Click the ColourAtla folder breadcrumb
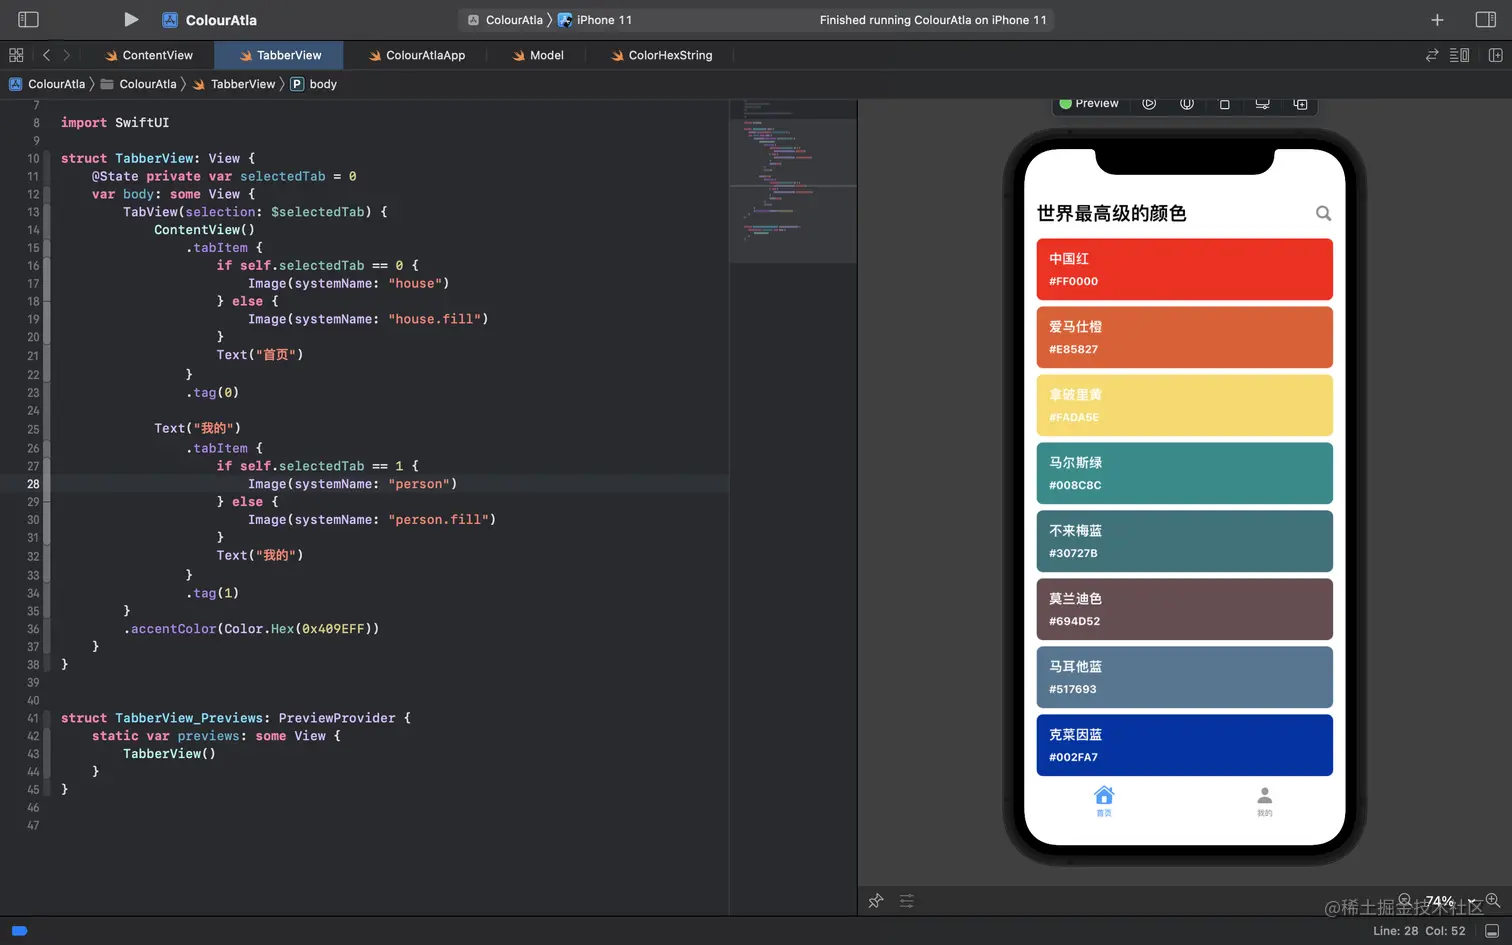Viewport: 1512px width, 945px height. (138, 84)
